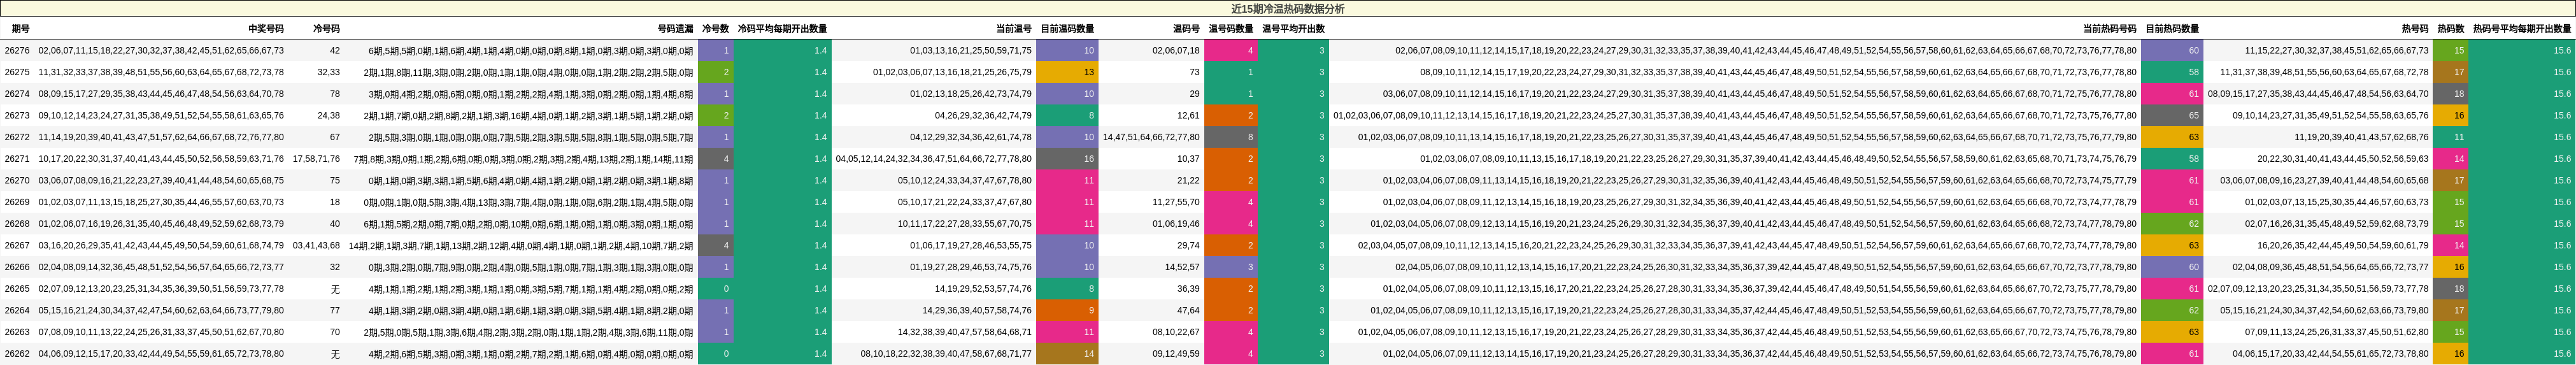2576x365 pixels.
Task: Select period number 26275
Action: click(x=17, y=72)
